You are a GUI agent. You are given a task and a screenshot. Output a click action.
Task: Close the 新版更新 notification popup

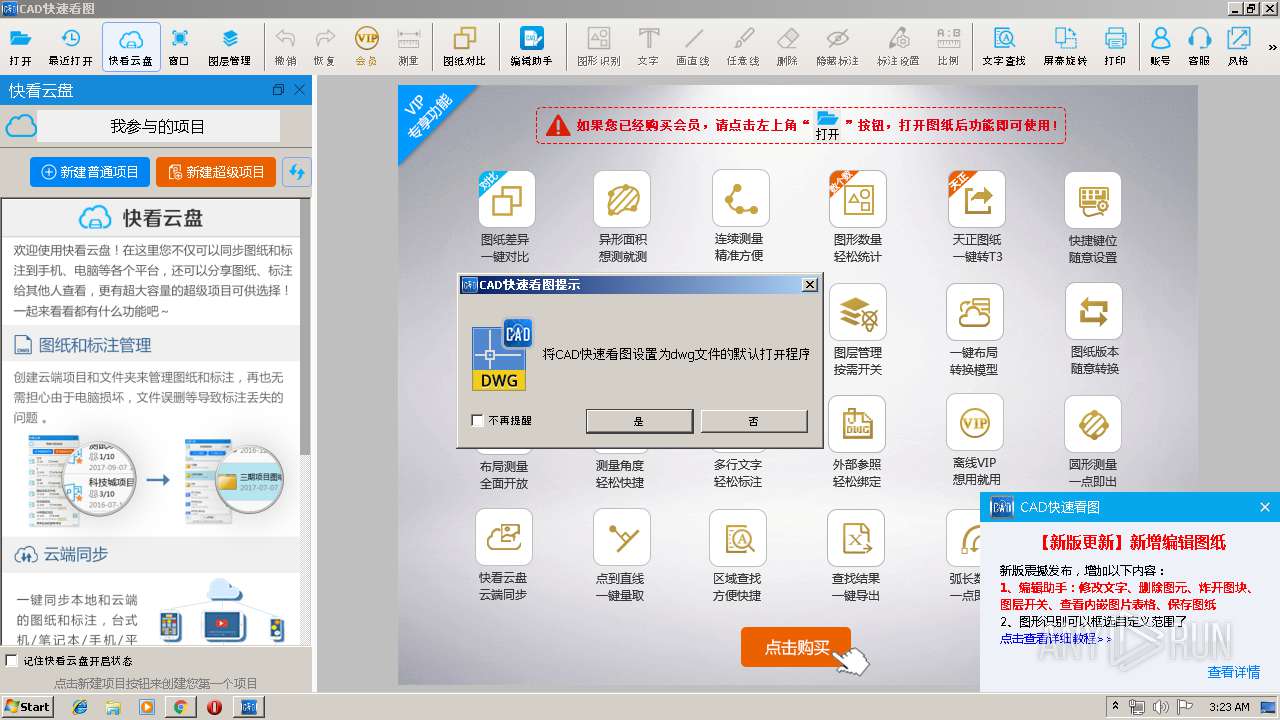click(1264, 507)
